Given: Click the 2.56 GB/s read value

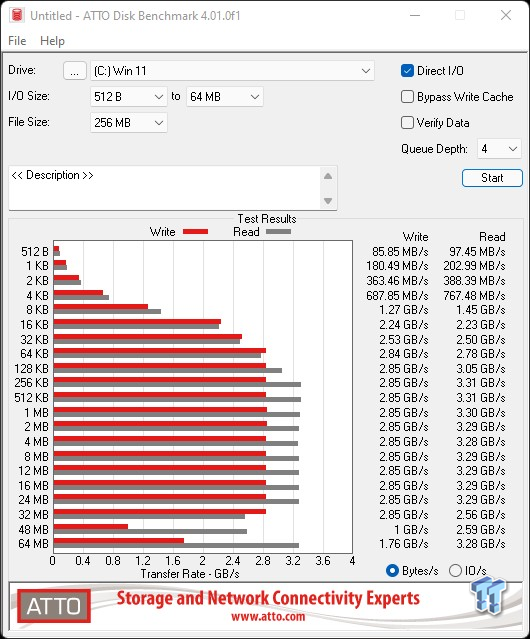Looking at the screenshot, I should click(x=481, y=515).
